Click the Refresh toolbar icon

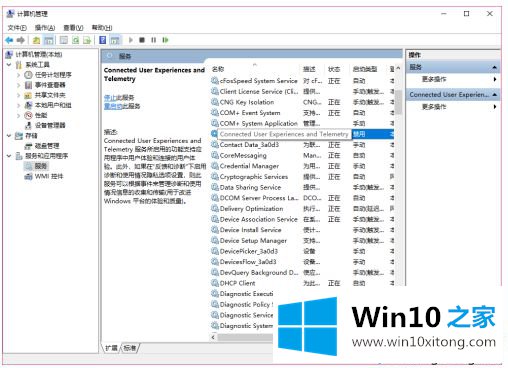click(76, 40)
